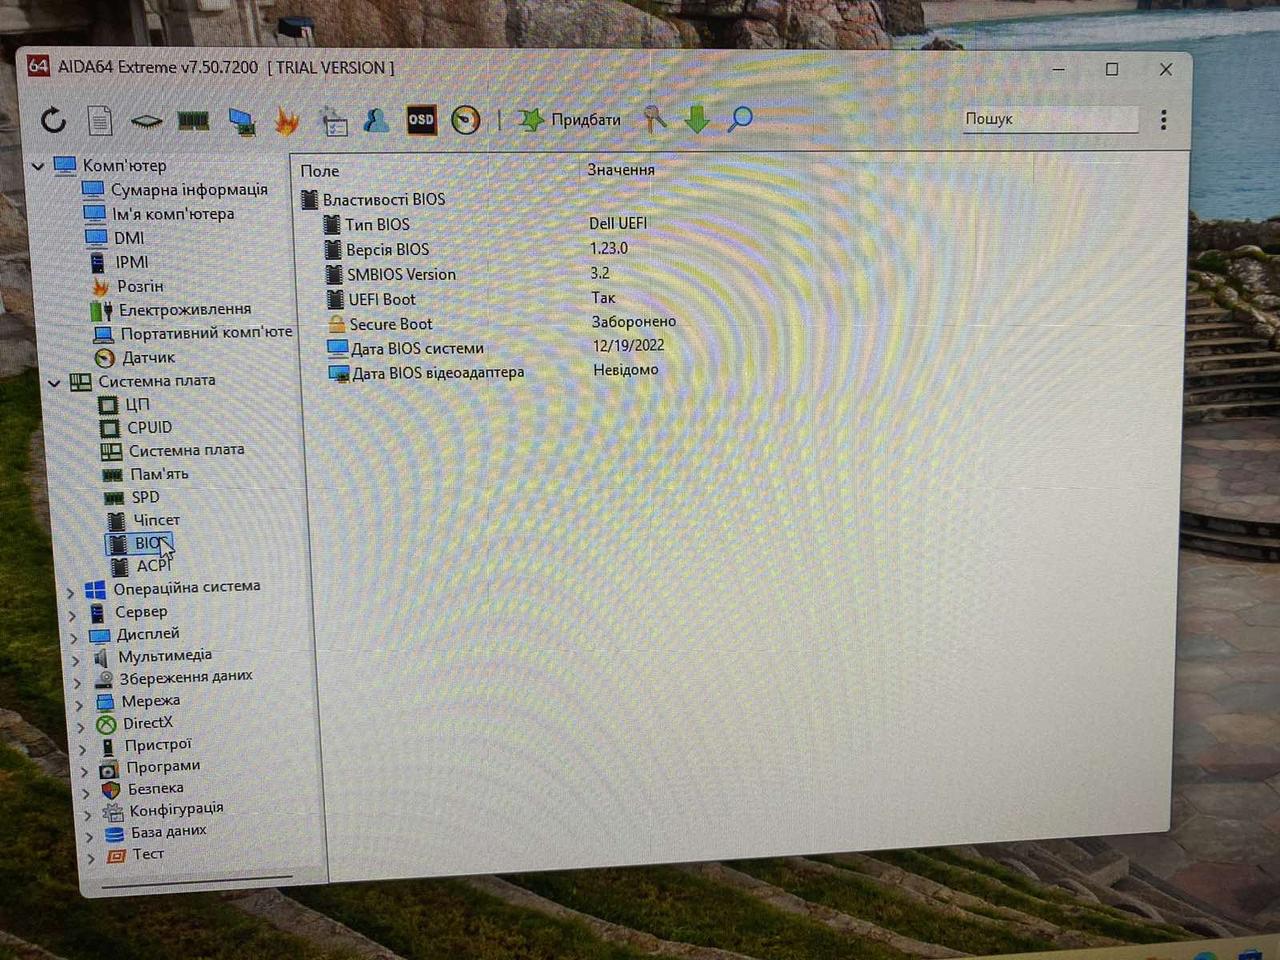Open the monitor diagnostics toolbar icon
This screenshot has height=960, width=1280.
pos(241,121)
